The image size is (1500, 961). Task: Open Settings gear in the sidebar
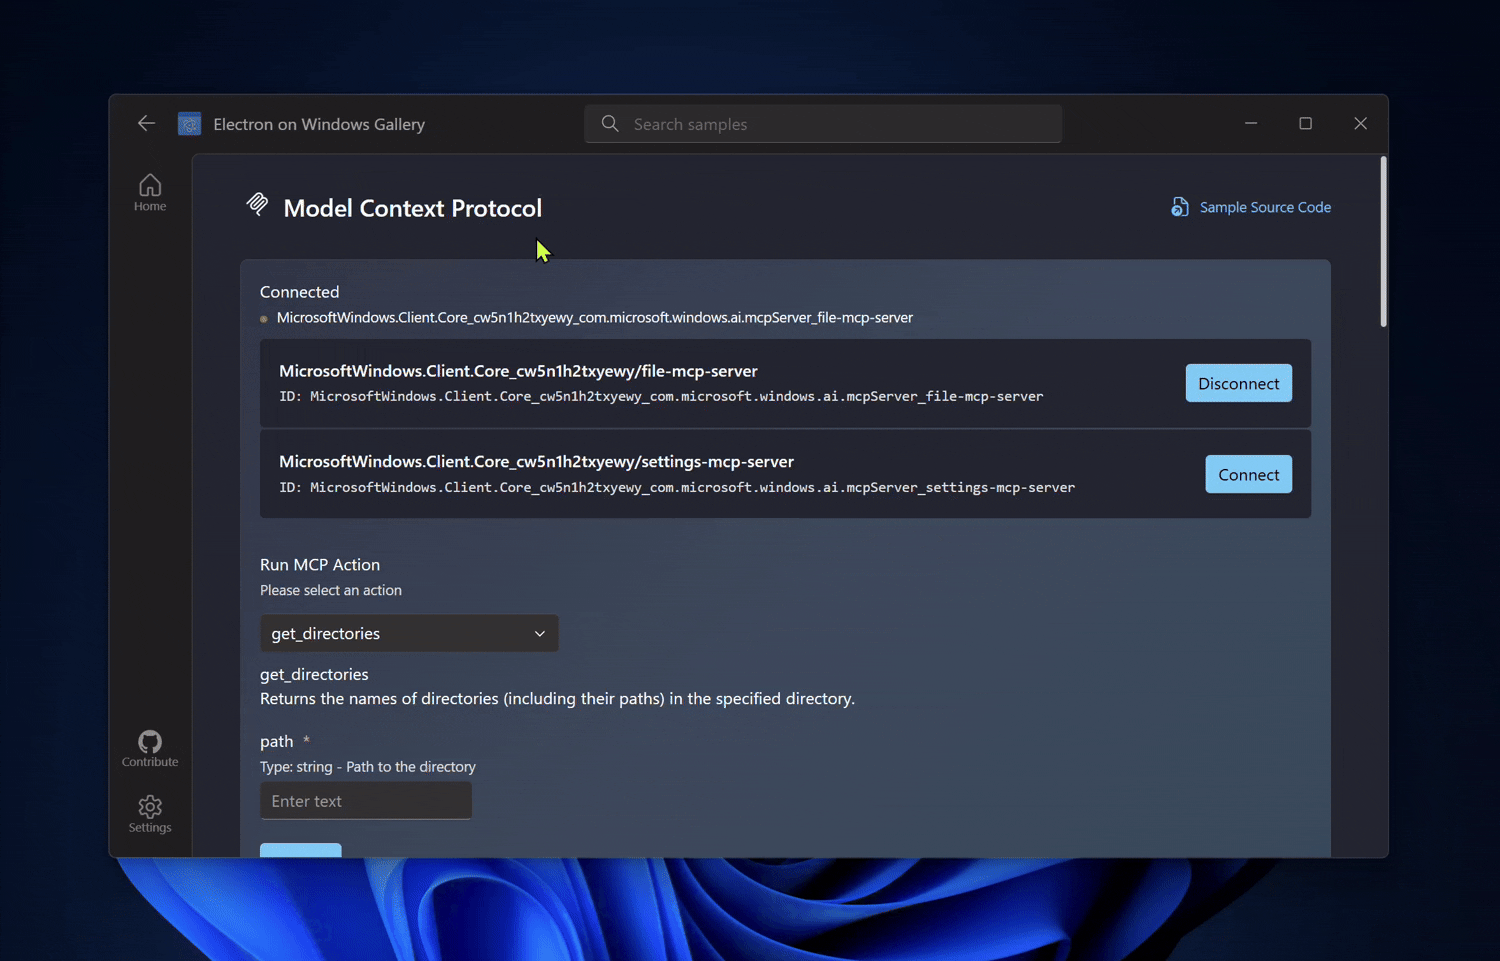[x=150, y=813]
